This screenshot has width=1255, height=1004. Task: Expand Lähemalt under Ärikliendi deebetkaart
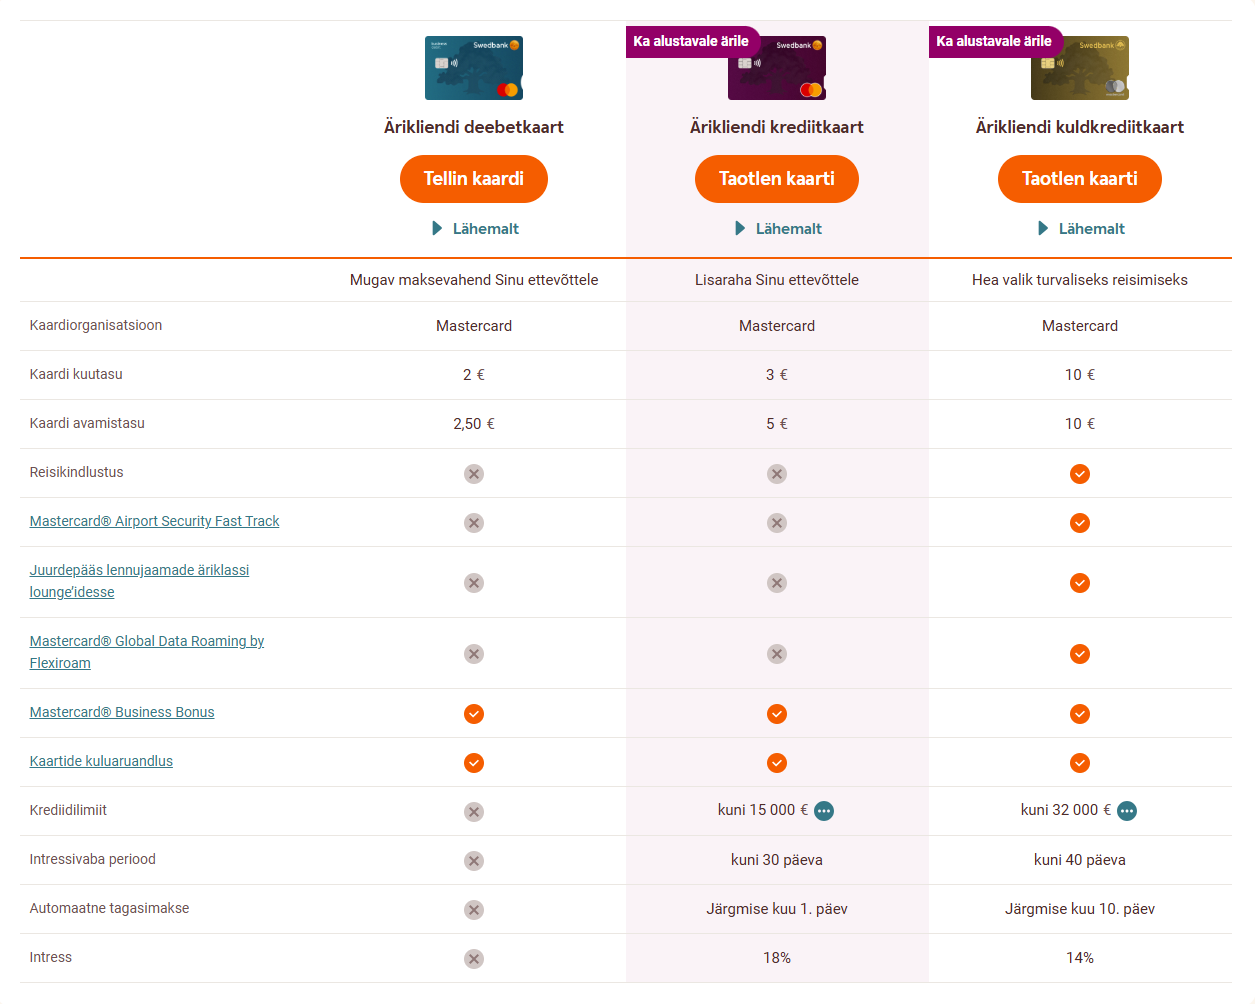[475, 229]
